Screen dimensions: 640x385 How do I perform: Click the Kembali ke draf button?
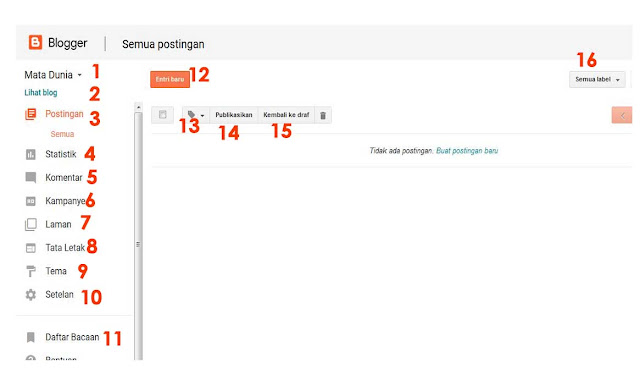point(286,115)
